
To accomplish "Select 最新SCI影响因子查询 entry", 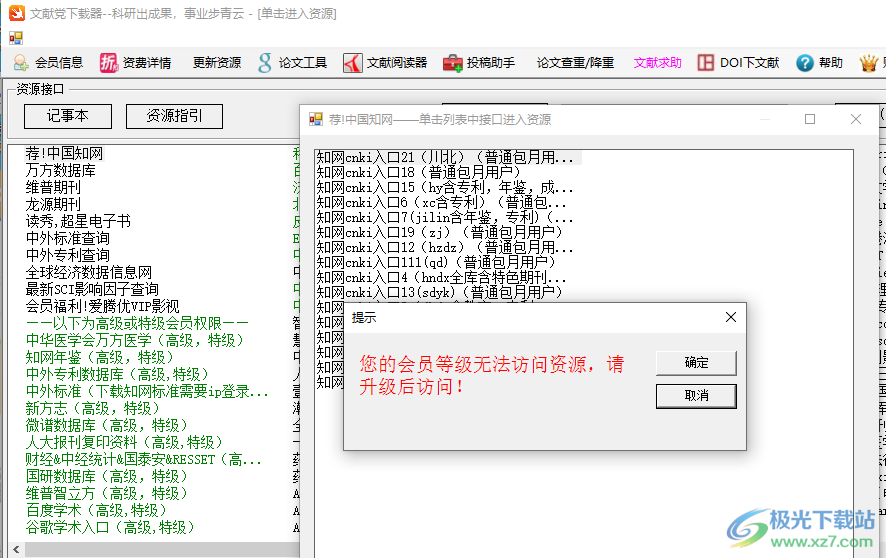I will pyautogui.click(x=92, y=289).
